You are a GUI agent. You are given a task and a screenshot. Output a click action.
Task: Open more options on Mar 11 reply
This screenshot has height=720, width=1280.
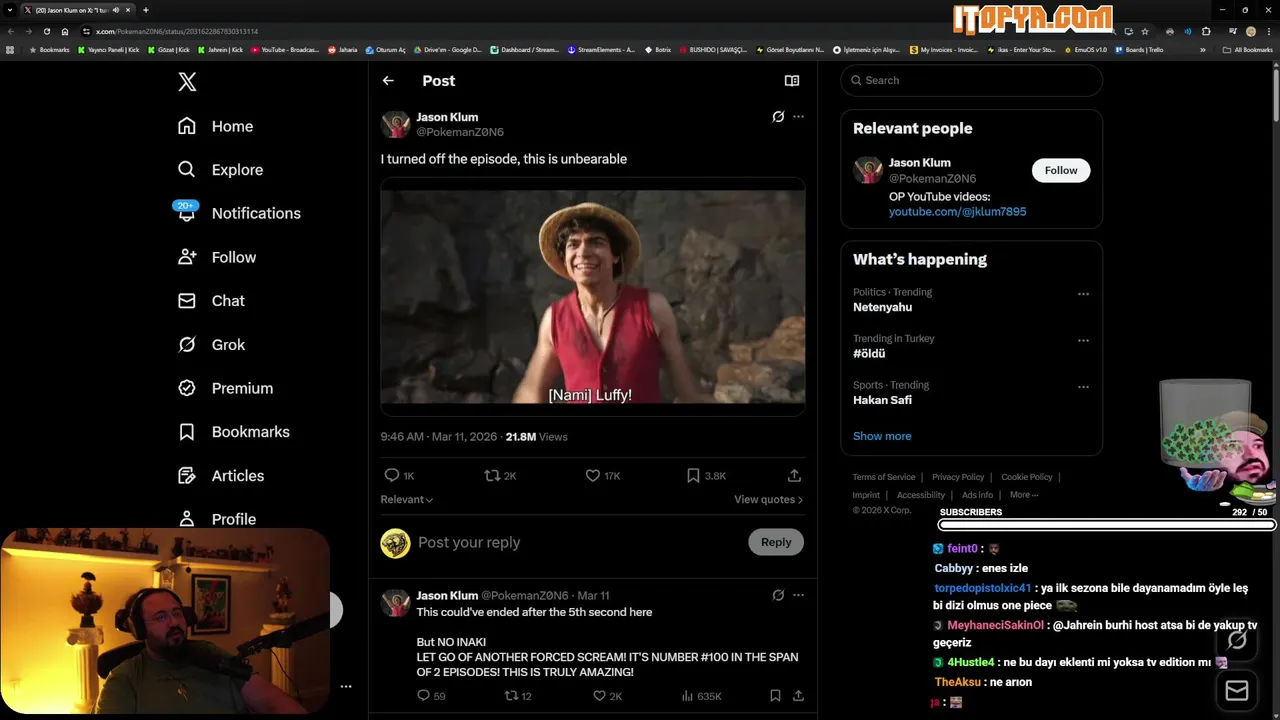pyautogui.click(x=798, y=595)
